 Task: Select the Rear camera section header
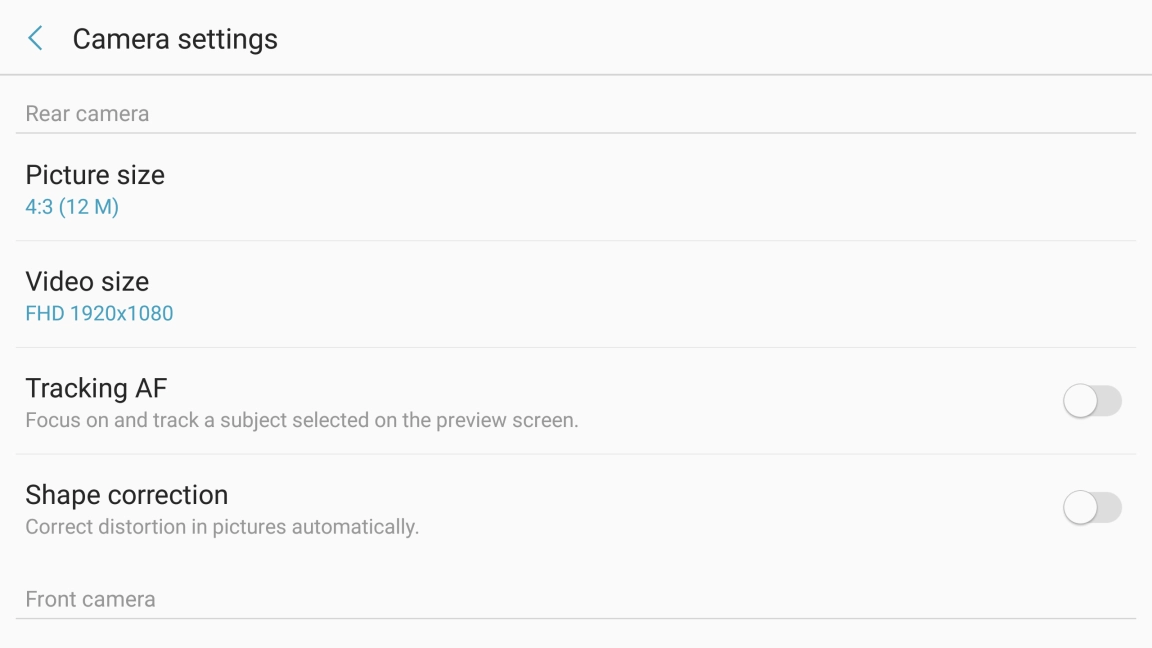pos(87,114)
